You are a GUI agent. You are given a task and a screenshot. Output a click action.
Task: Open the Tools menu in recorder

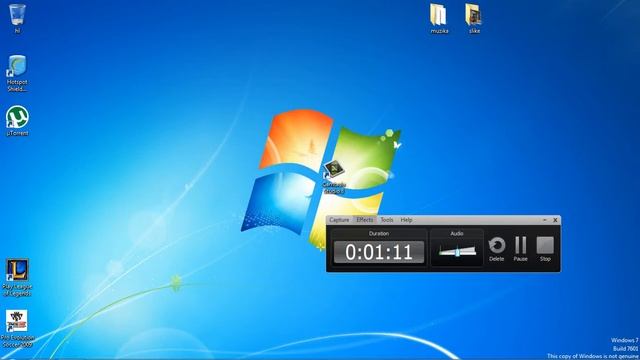(387, 220)
